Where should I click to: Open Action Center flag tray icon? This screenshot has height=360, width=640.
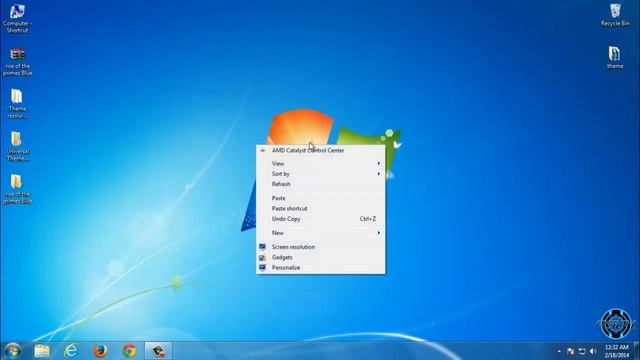click(570, 351)
